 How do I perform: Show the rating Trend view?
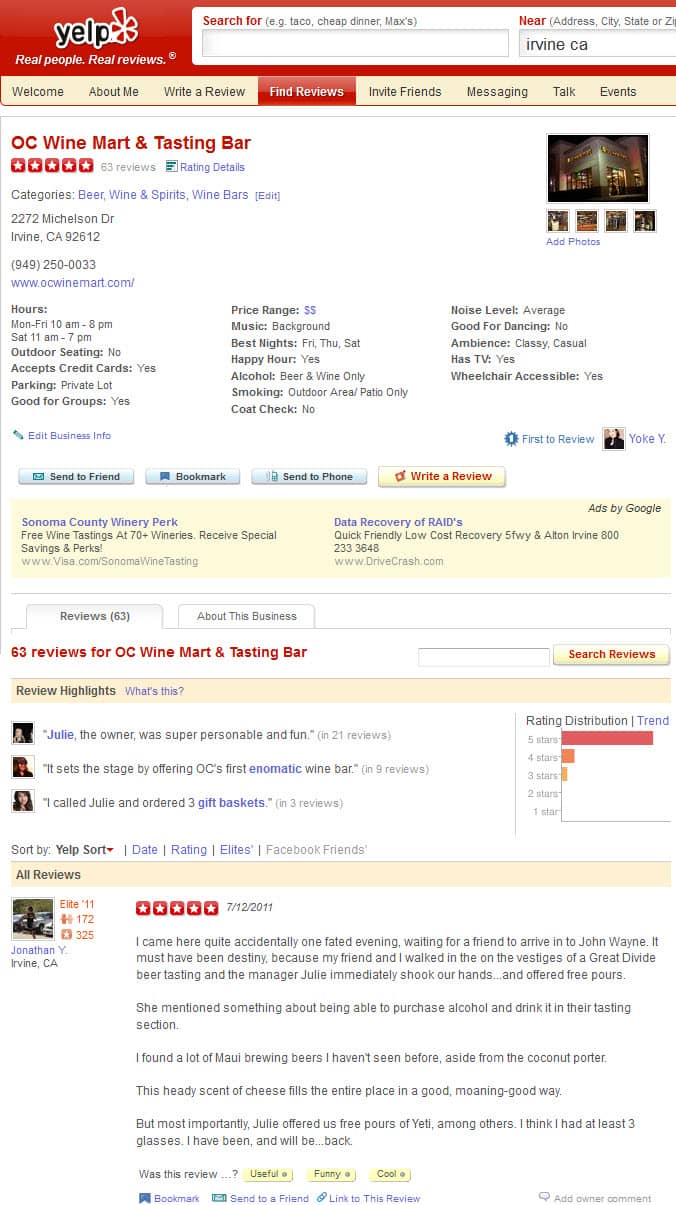click(653, 720)
